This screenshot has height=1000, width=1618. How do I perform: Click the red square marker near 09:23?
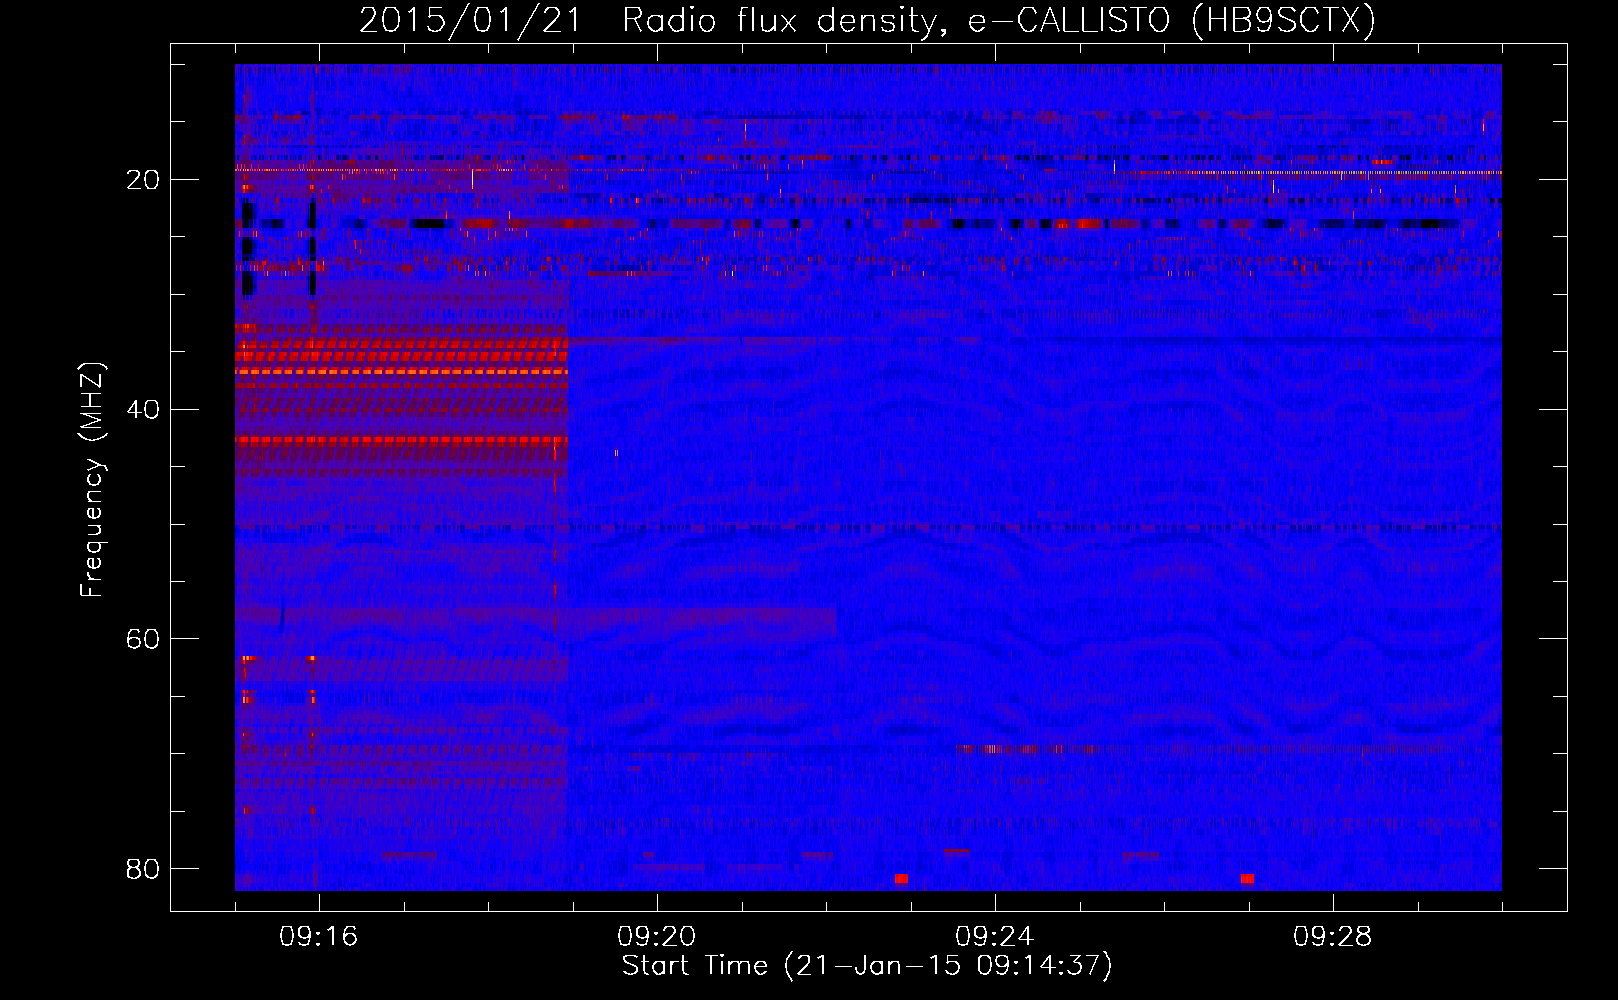tap(901, 879)
